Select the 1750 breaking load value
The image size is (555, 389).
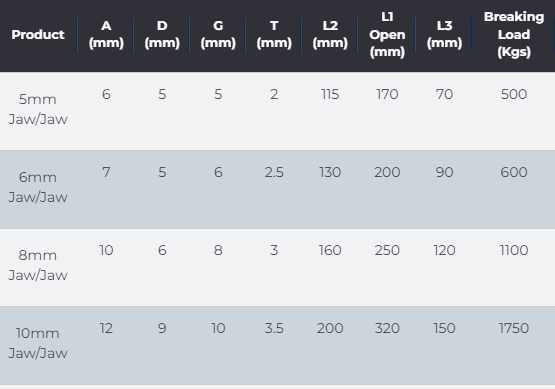[514, 328]
